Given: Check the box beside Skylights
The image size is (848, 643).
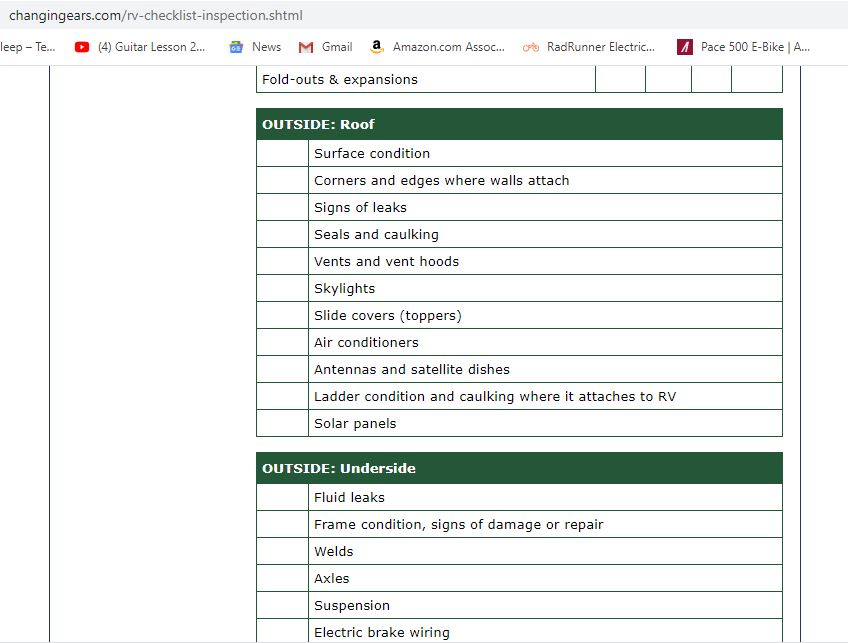Looking at the screenshot, I should pos(282,289).
